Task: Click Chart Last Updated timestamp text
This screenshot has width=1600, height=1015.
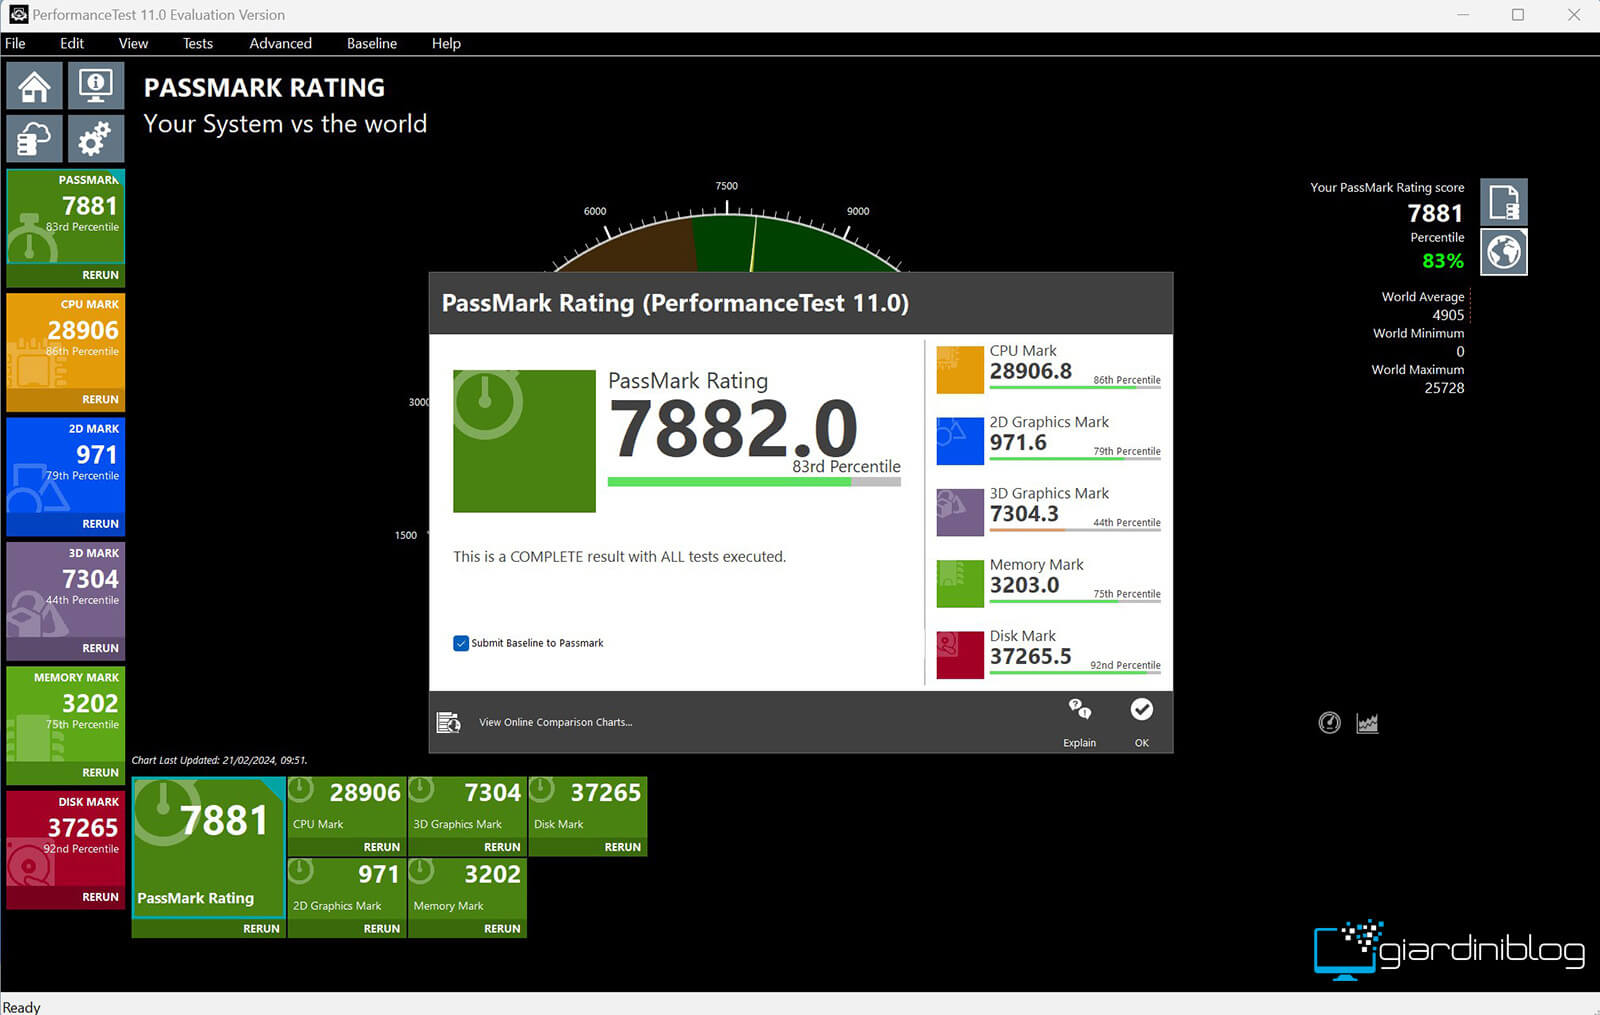Action: [x=219, y=760]
